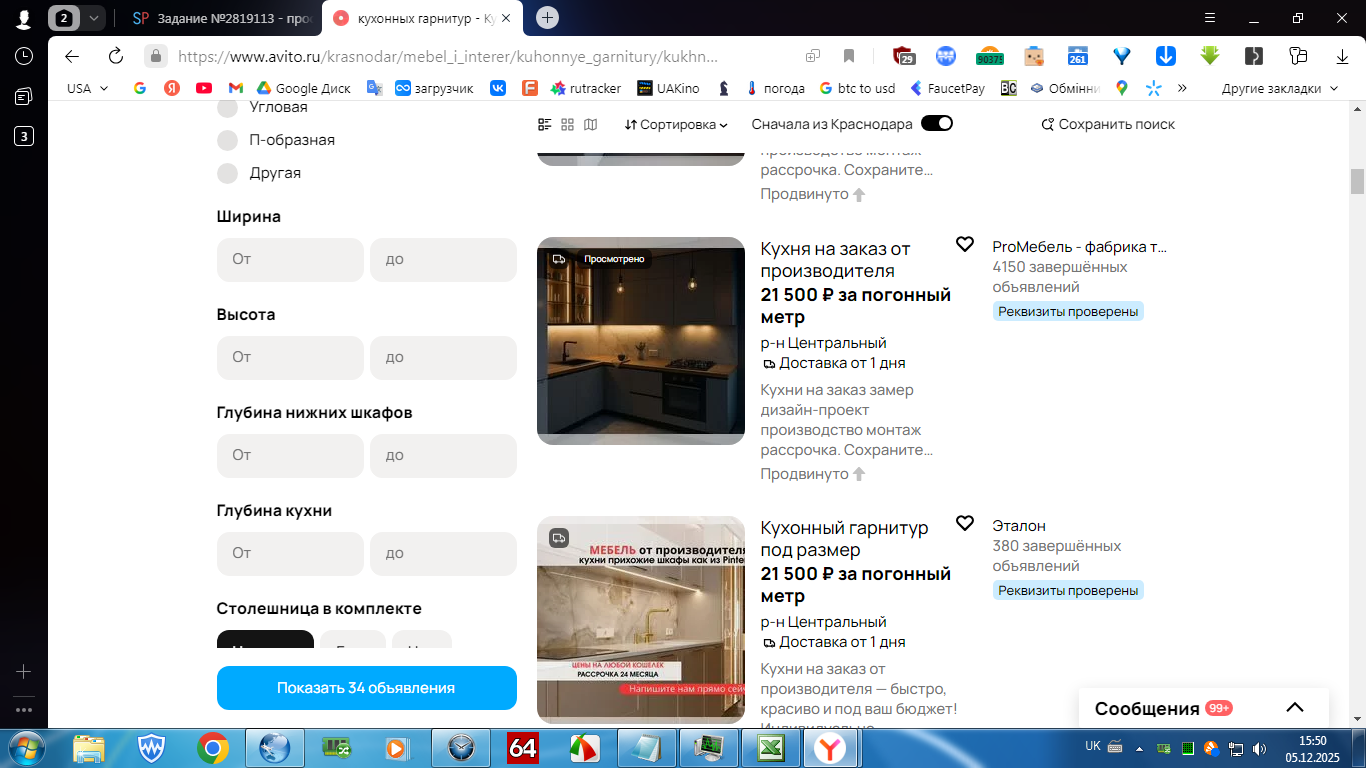Select the Угловая shape radio option
Image resolution: width=1366 pixels, height=768 pixels.
coord(228,107)
